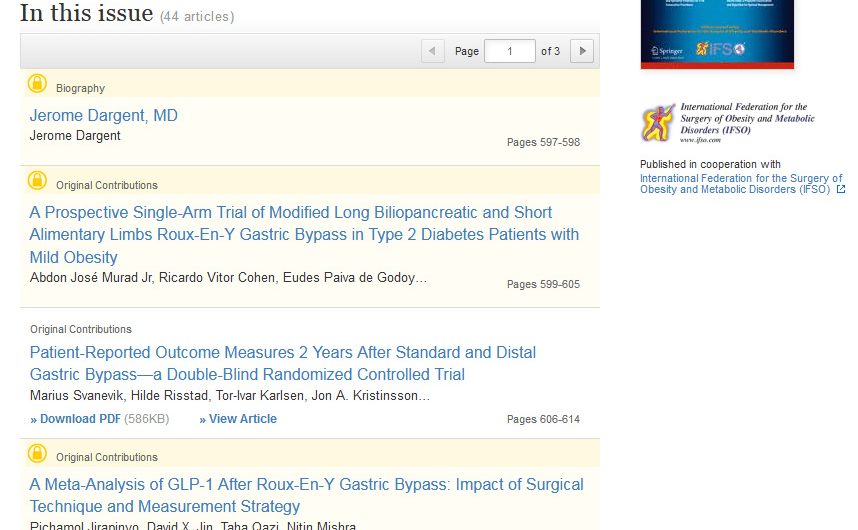Open the Jerome Dargent, MD article

(x=103, y=116)
